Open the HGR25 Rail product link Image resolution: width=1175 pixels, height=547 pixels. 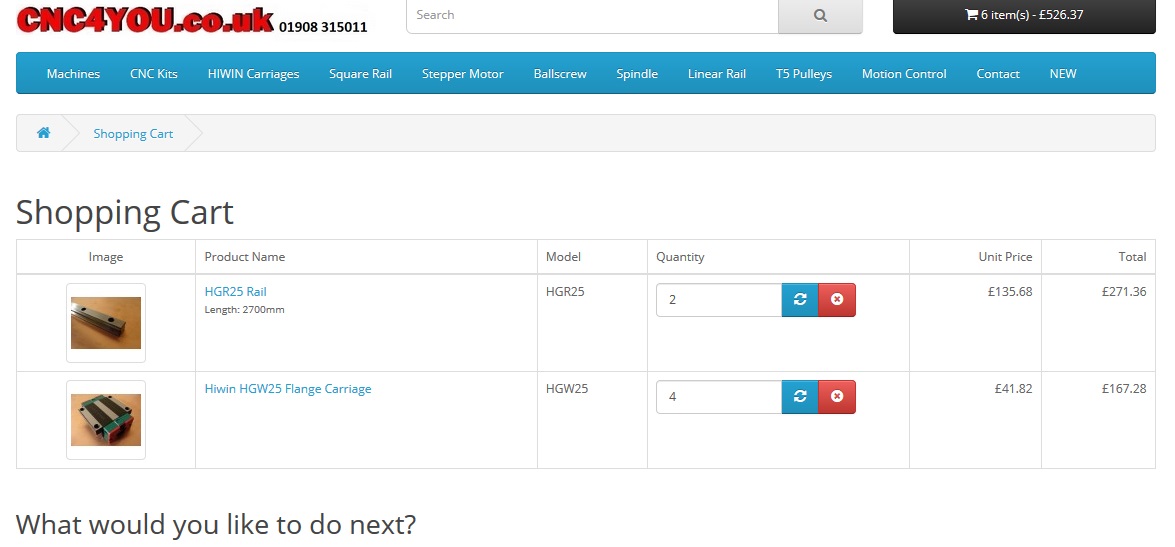pos(235,292)
